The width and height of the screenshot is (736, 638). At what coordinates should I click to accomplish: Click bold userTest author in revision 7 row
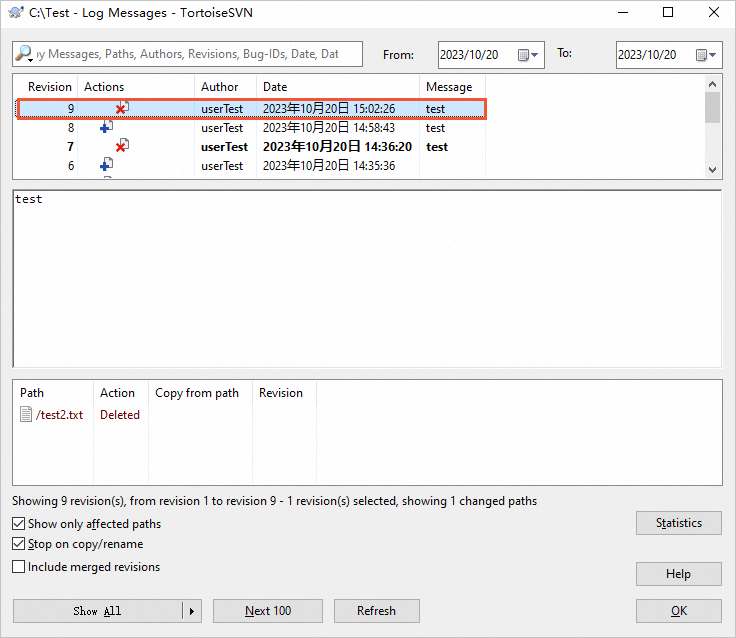(x=224, y=147)
